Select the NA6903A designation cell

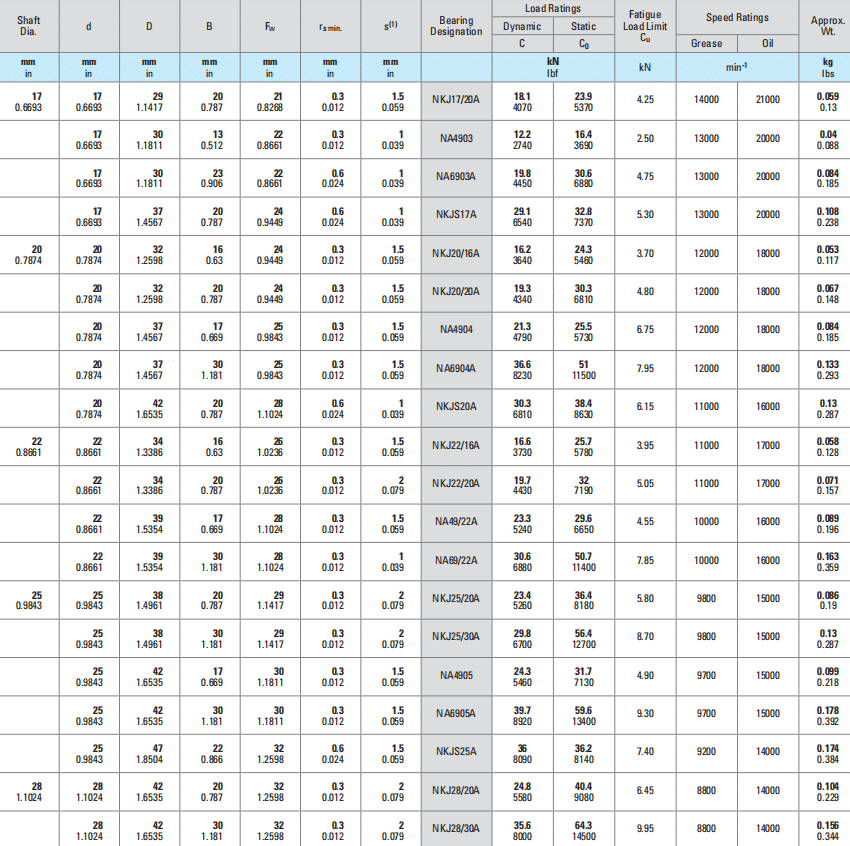456,177
